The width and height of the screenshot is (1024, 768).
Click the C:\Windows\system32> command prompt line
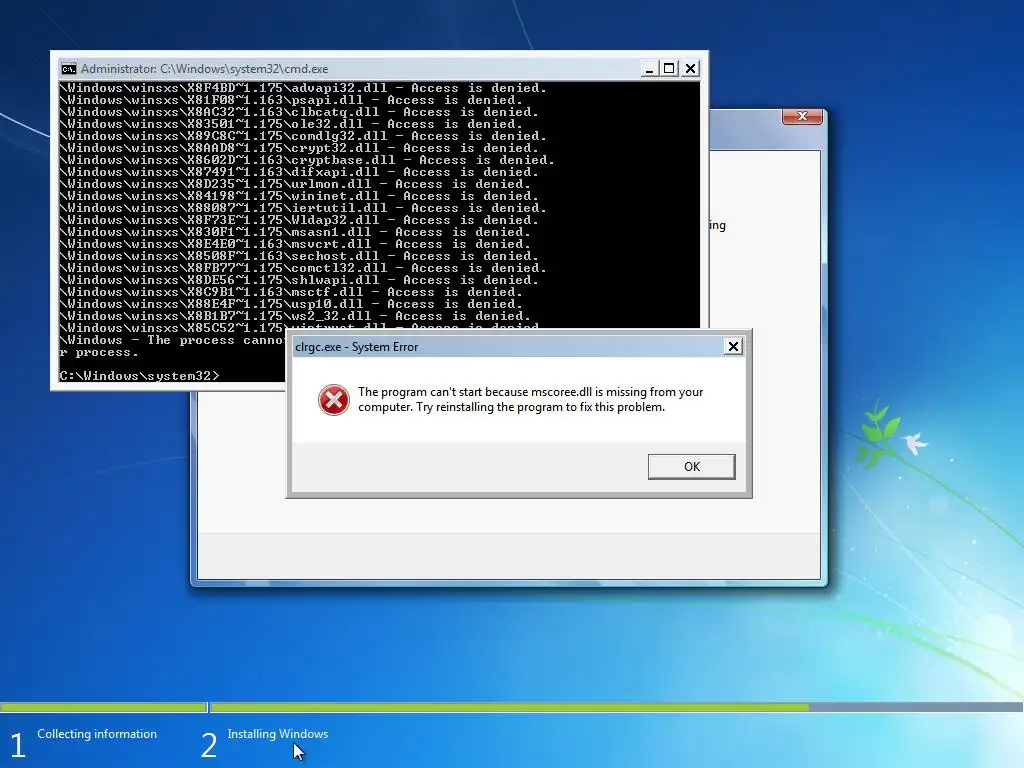pyautogui.click(x=140, y=376)
